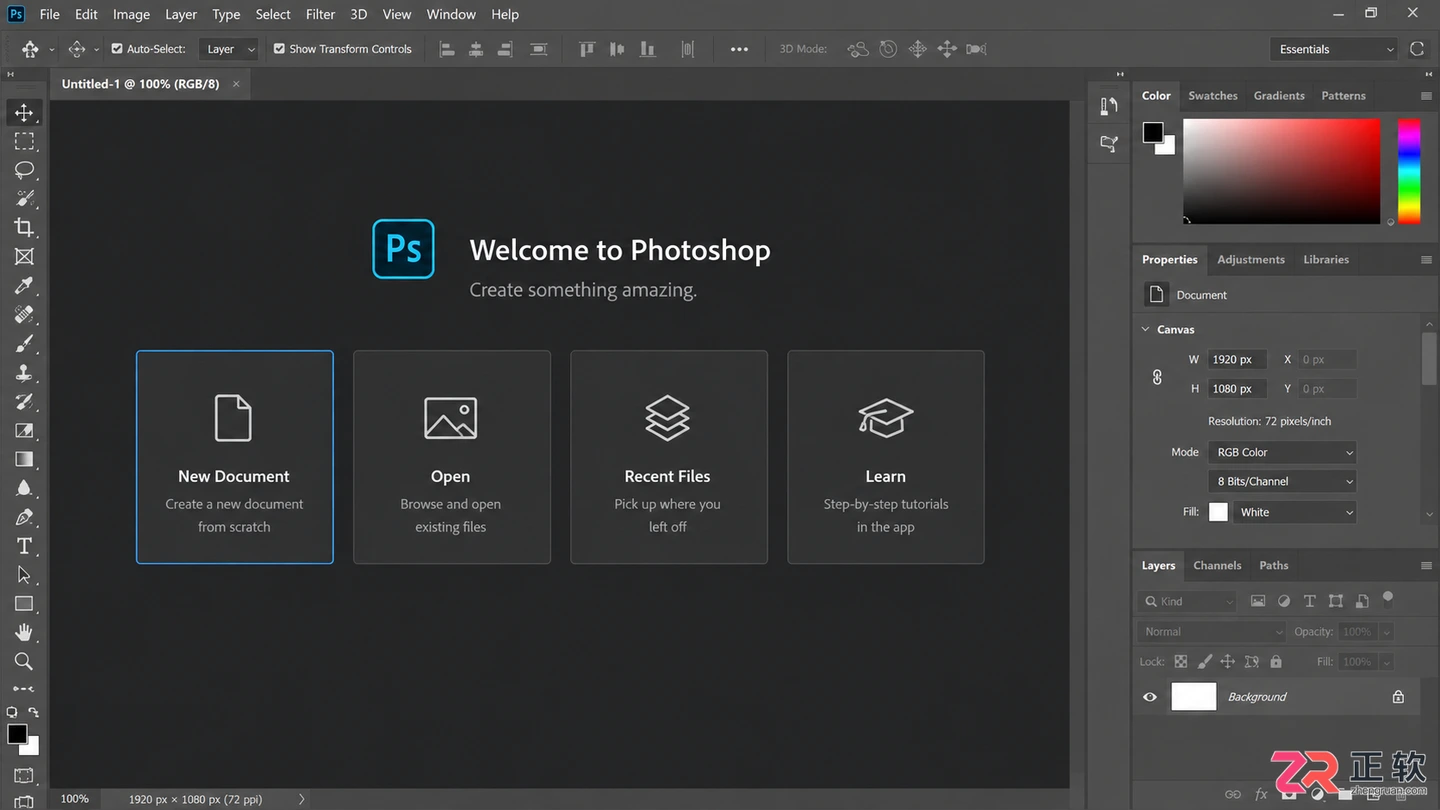Uncheck Show Transform Controls
1440x810 pixels.
coord(279,49)
